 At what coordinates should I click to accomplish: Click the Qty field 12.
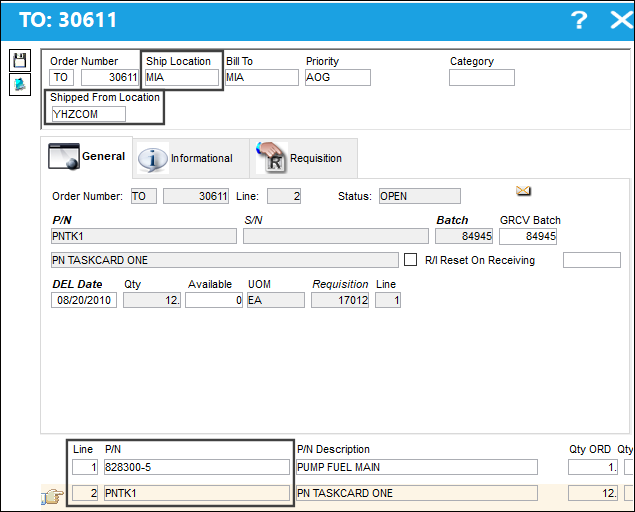(x=152, y=300)
